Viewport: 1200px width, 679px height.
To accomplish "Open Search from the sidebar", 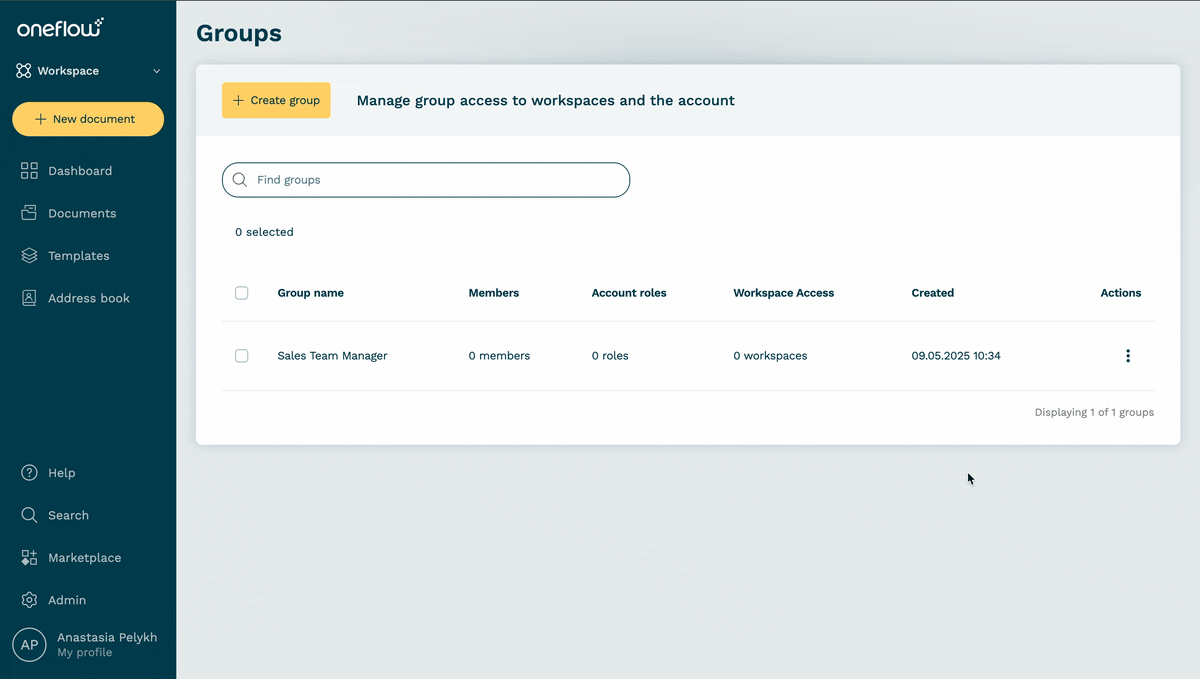I will click(67, 515).
